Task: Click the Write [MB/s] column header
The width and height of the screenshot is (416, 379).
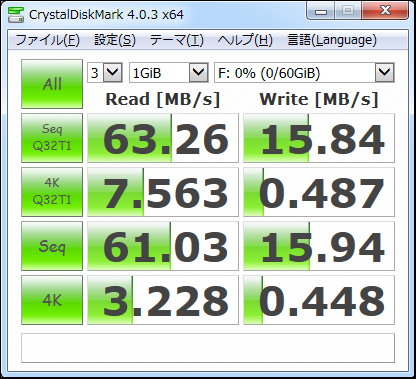Action: tap(319, 99)
